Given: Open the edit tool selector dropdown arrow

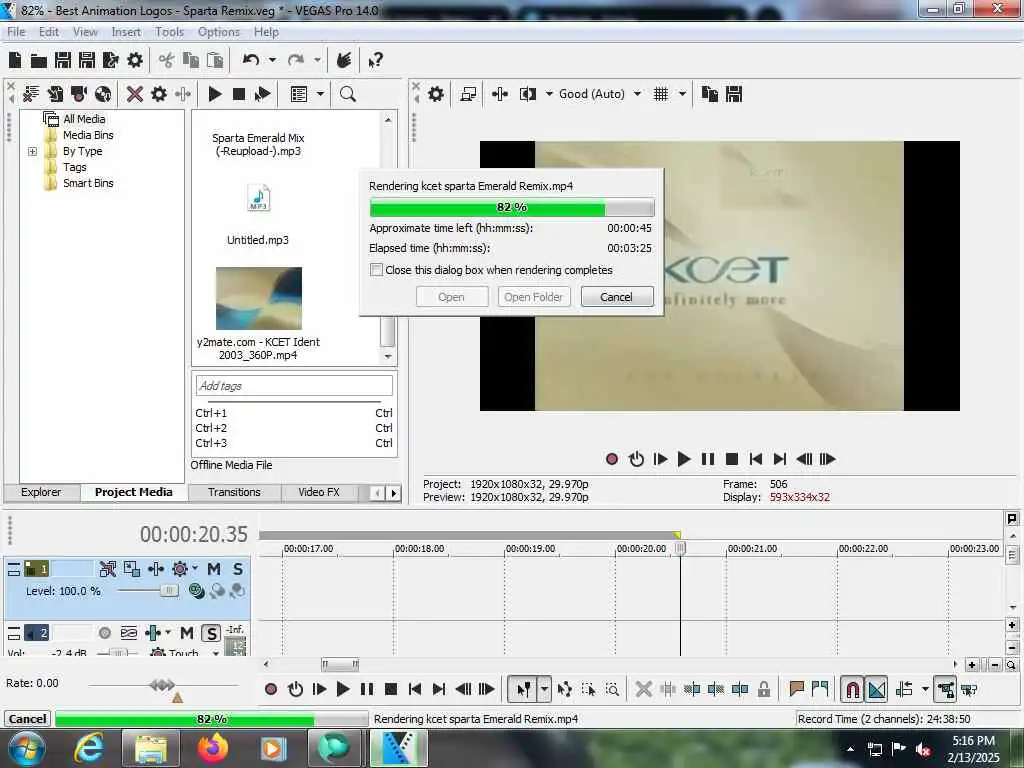Looking at the screenshot, I should (544, 689).
